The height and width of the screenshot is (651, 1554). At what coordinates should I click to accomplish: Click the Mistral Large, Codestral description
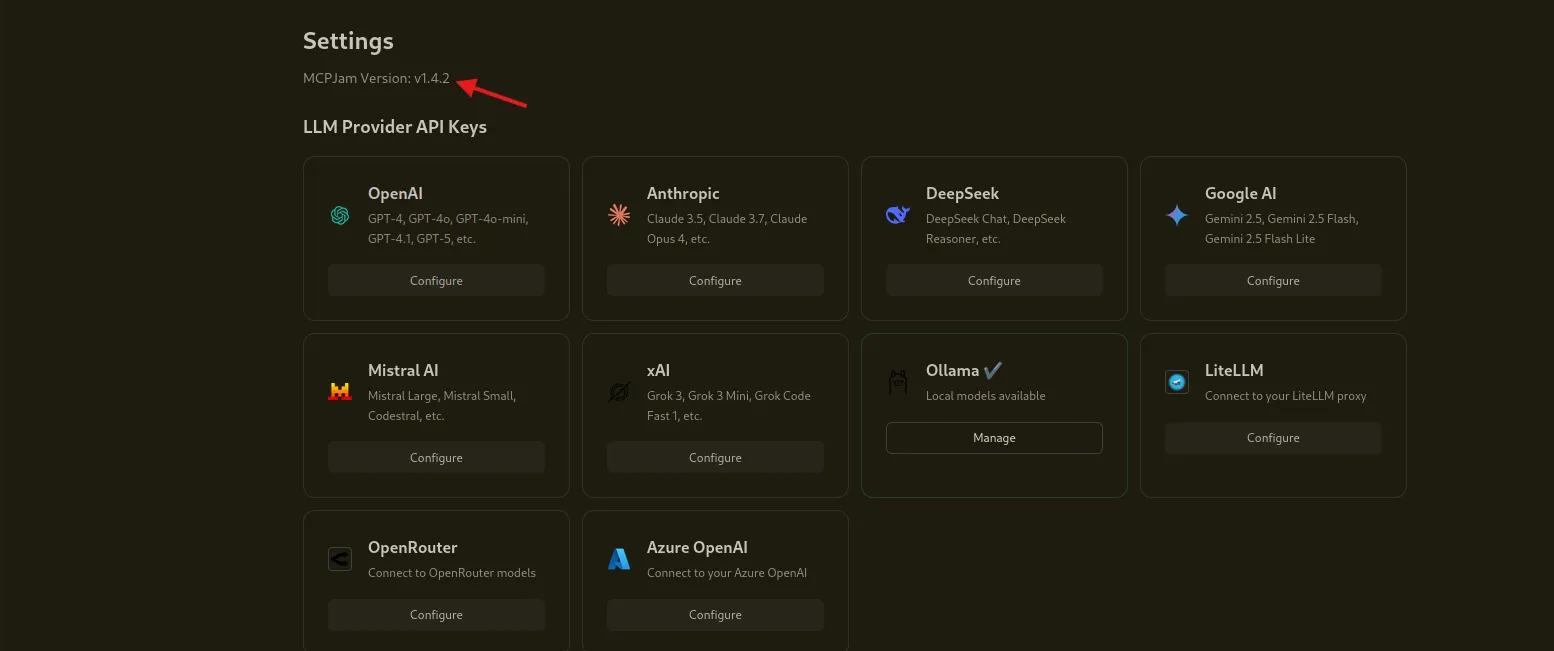[442, 406]
